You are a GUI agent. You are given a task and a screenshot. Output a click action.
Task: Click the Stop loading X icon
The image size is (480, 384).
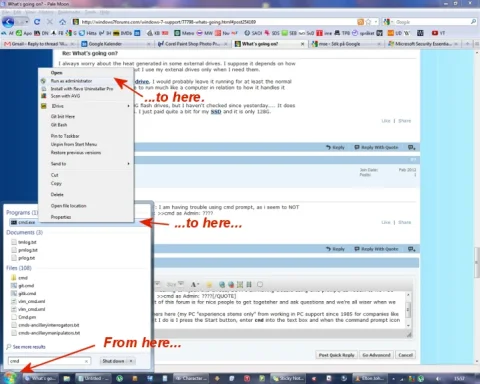50,22
